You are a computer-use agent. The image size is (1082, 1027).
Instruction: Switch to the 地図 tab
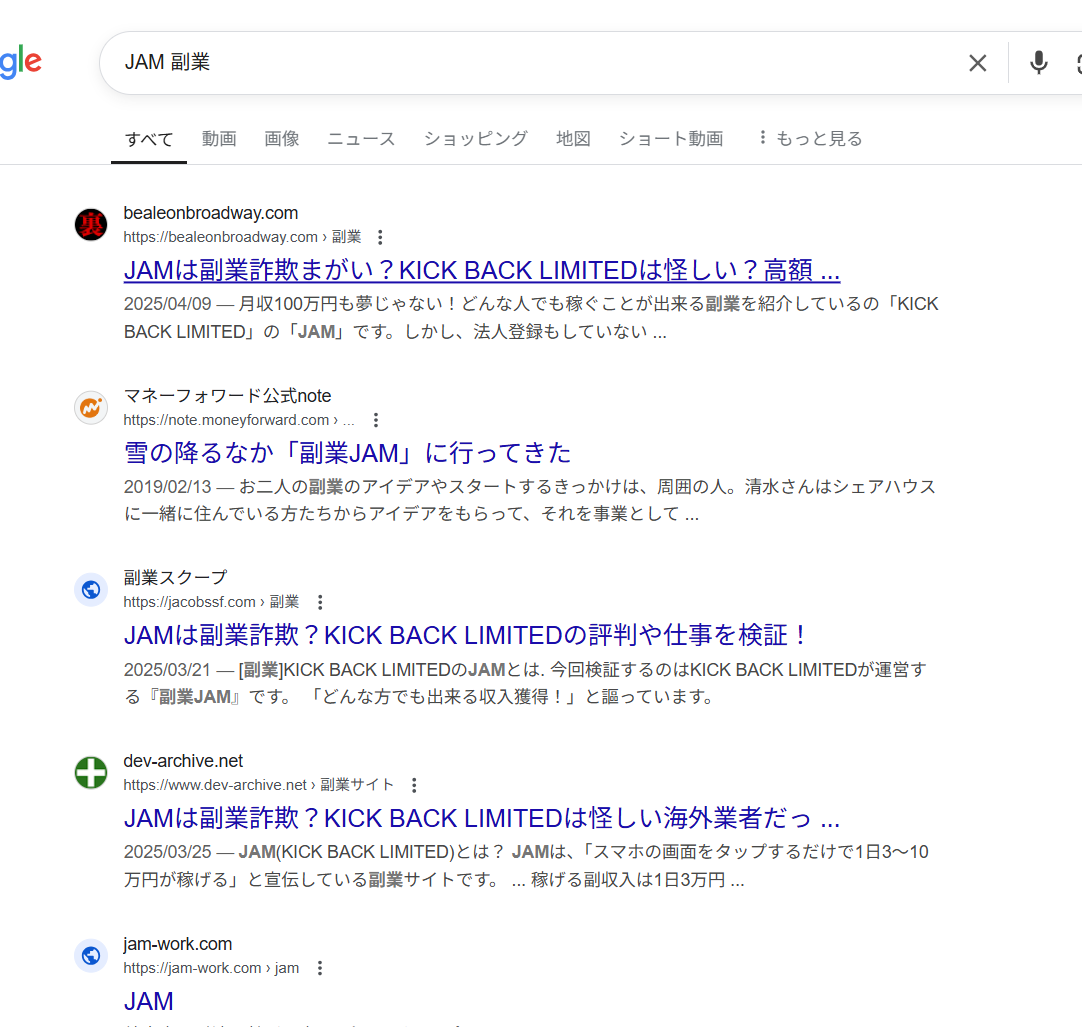(x=573, y=139)
